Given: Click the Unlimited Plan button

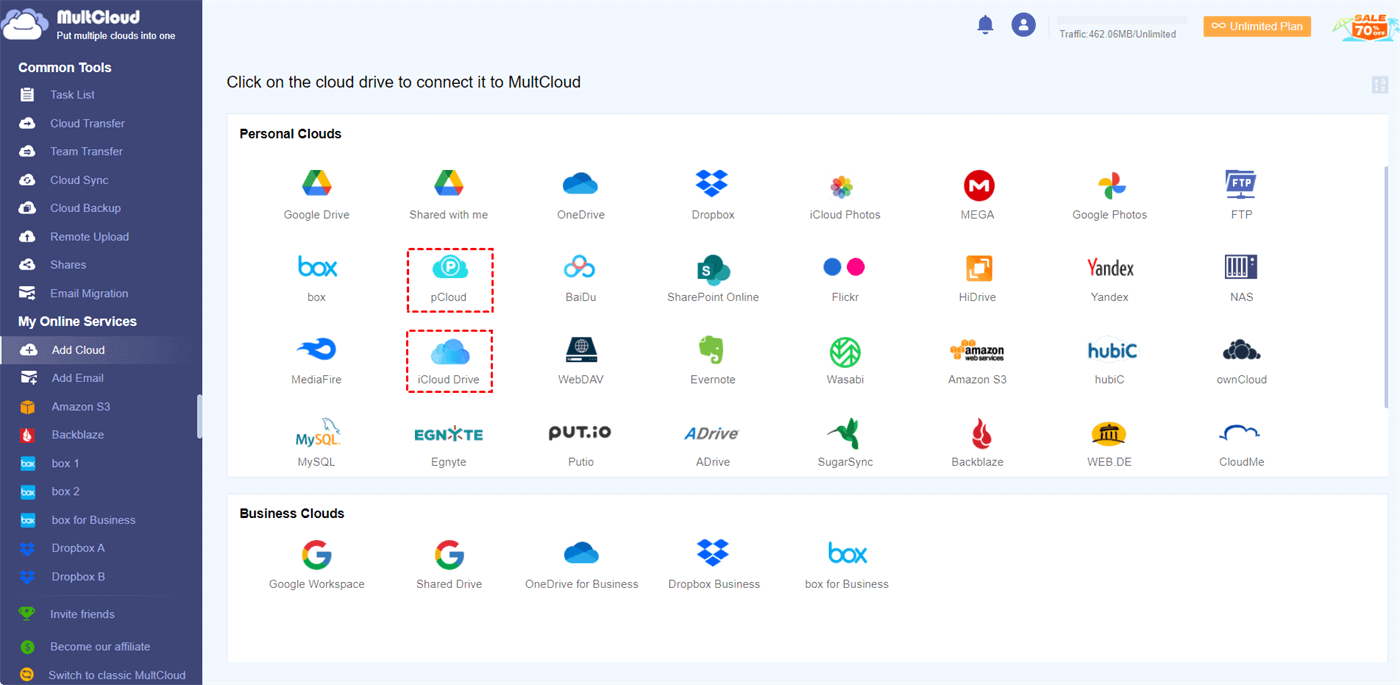Looking at the screenshot, I should tap(1257, 26).
